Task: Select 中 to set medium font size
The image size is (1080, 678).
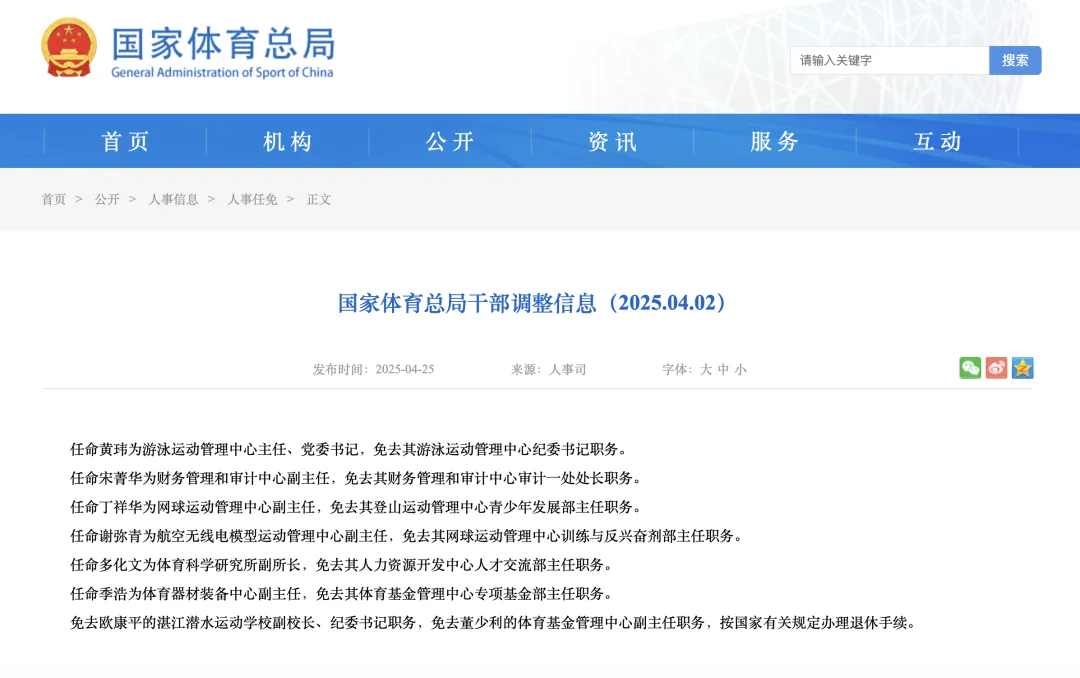Action: 723,369
